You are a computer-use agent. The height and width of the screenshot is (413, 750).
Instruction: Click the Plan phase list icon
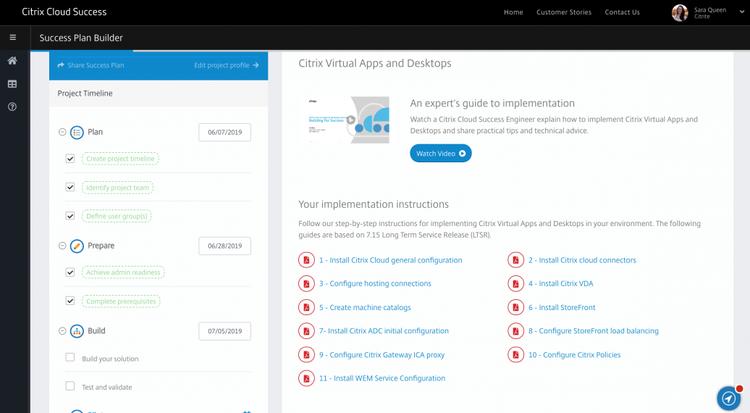(77, 132)
